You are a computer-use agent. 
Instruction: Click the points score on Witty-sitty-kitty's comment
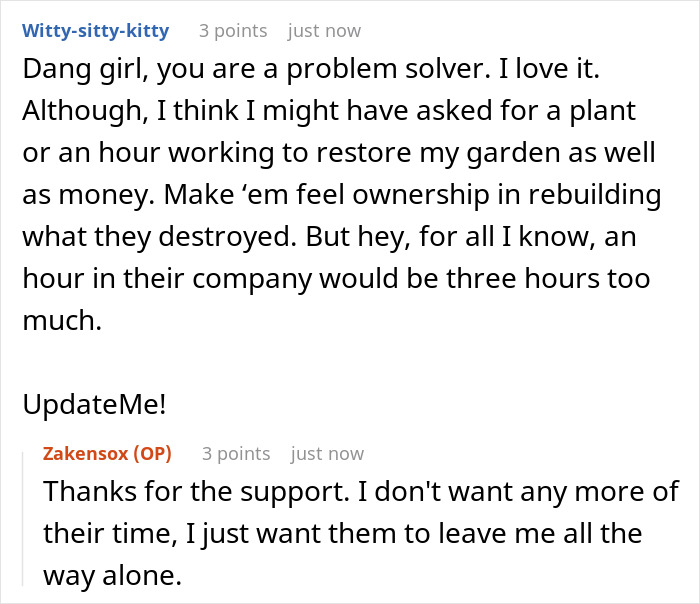(233, 31)
